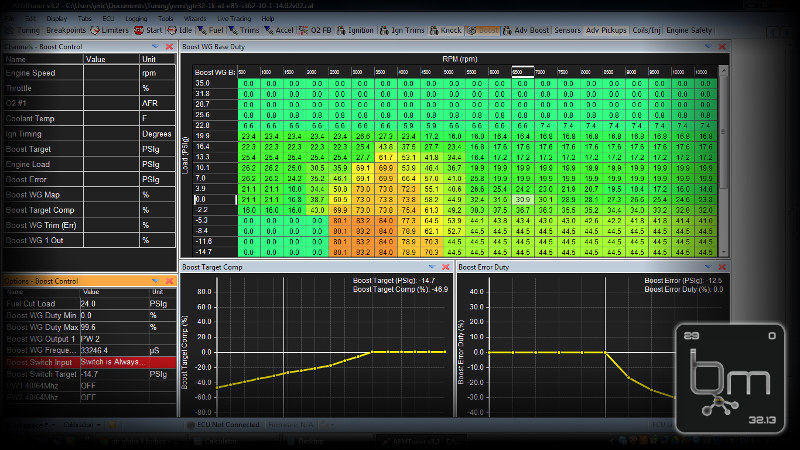Click the table vertical scrollbar up arrow

pos(723,71)
